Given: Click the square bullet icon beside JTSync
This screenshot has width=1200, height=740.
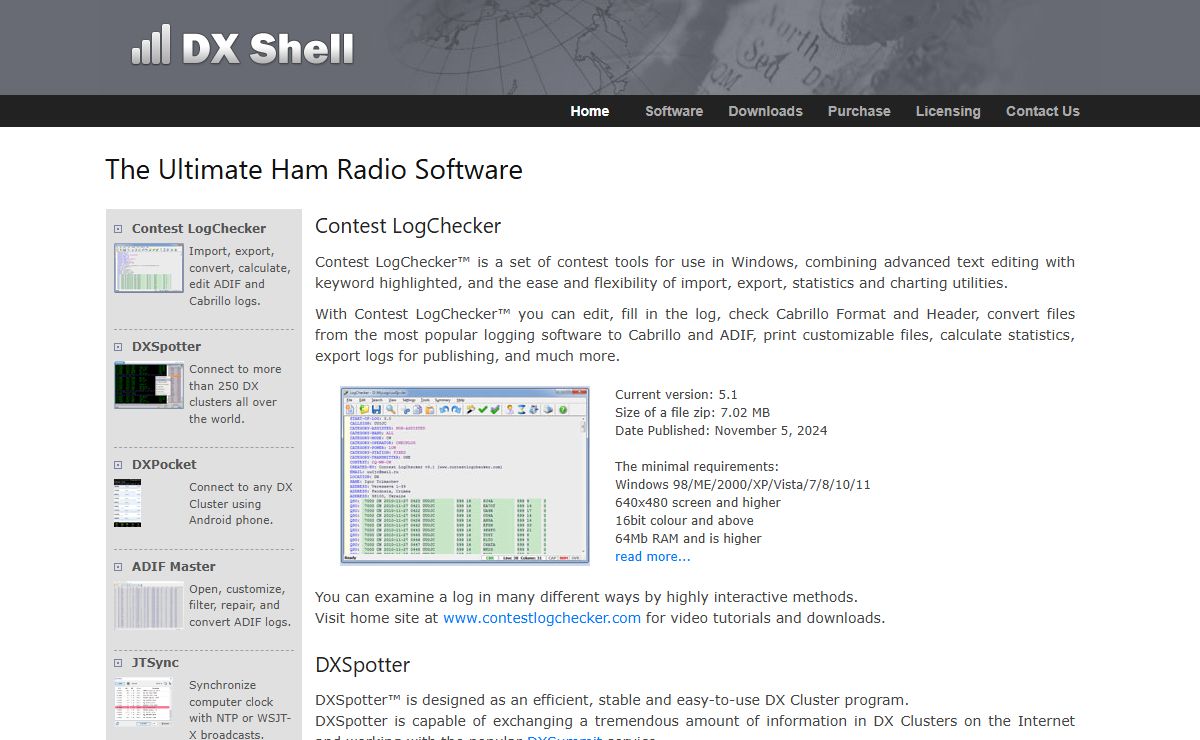Looking at the screenshot, I should point(118,663).
